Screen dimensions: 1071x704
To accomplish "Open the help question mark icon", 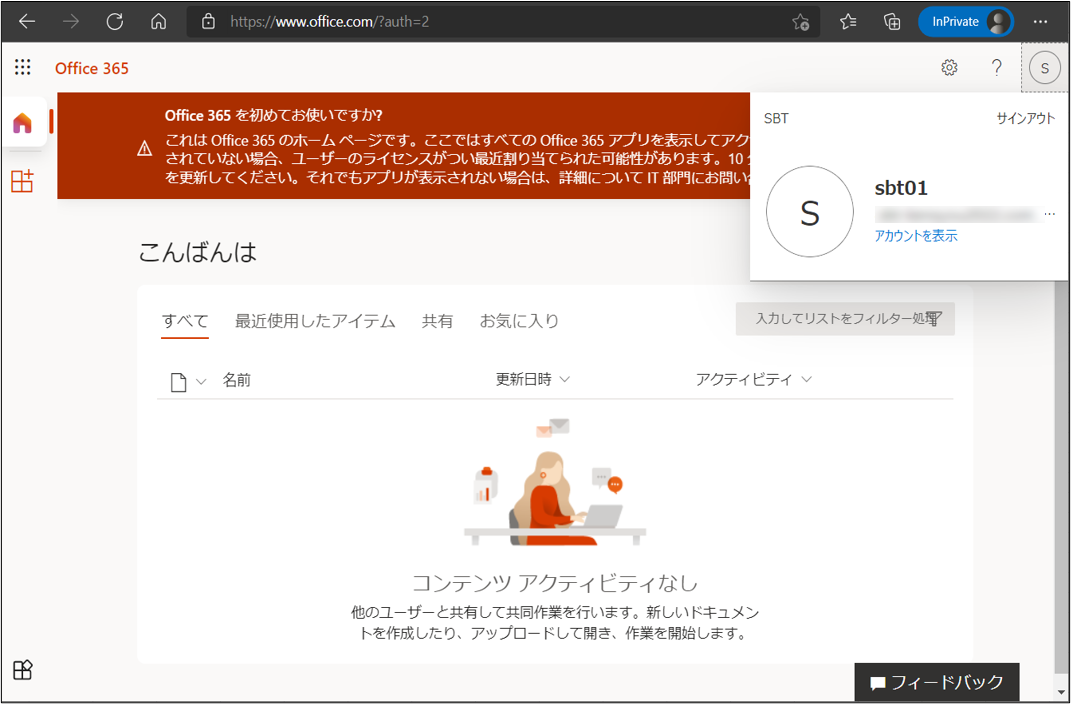I will [997, 68].
